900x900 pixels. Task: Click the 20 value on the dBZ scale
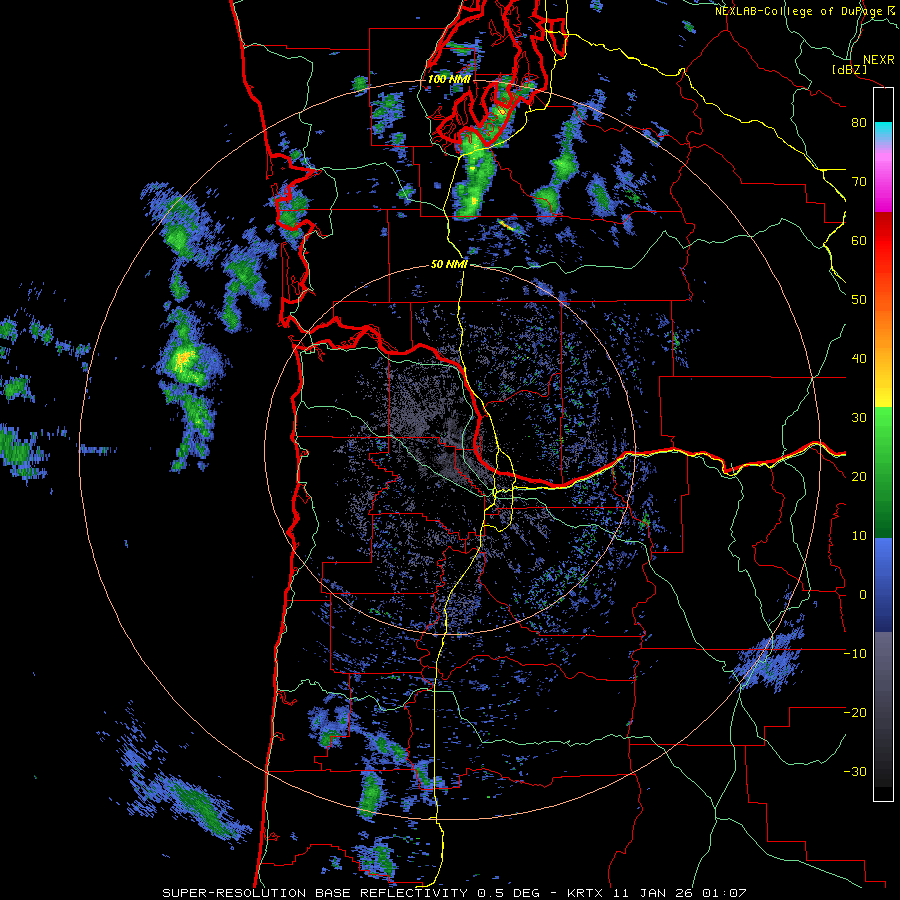[859, 477]
